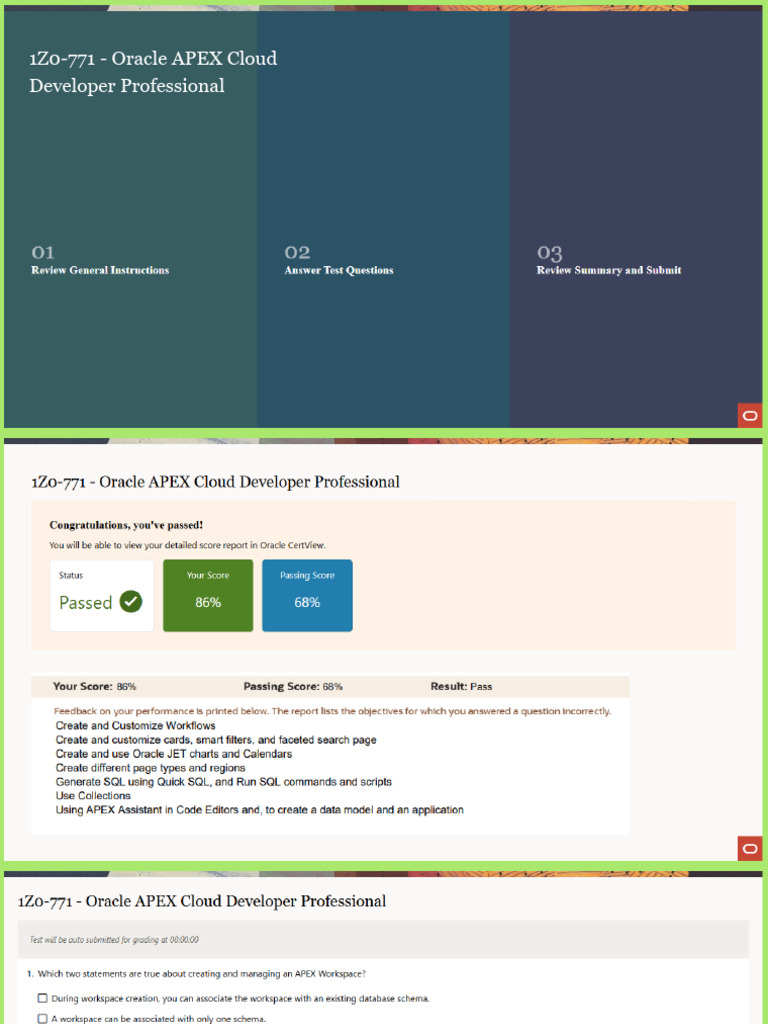Screen dimensions: 768x1024
Task: Click 'Generate SQL using Quick SQL' objective
Action: click(x=223, y=782)
